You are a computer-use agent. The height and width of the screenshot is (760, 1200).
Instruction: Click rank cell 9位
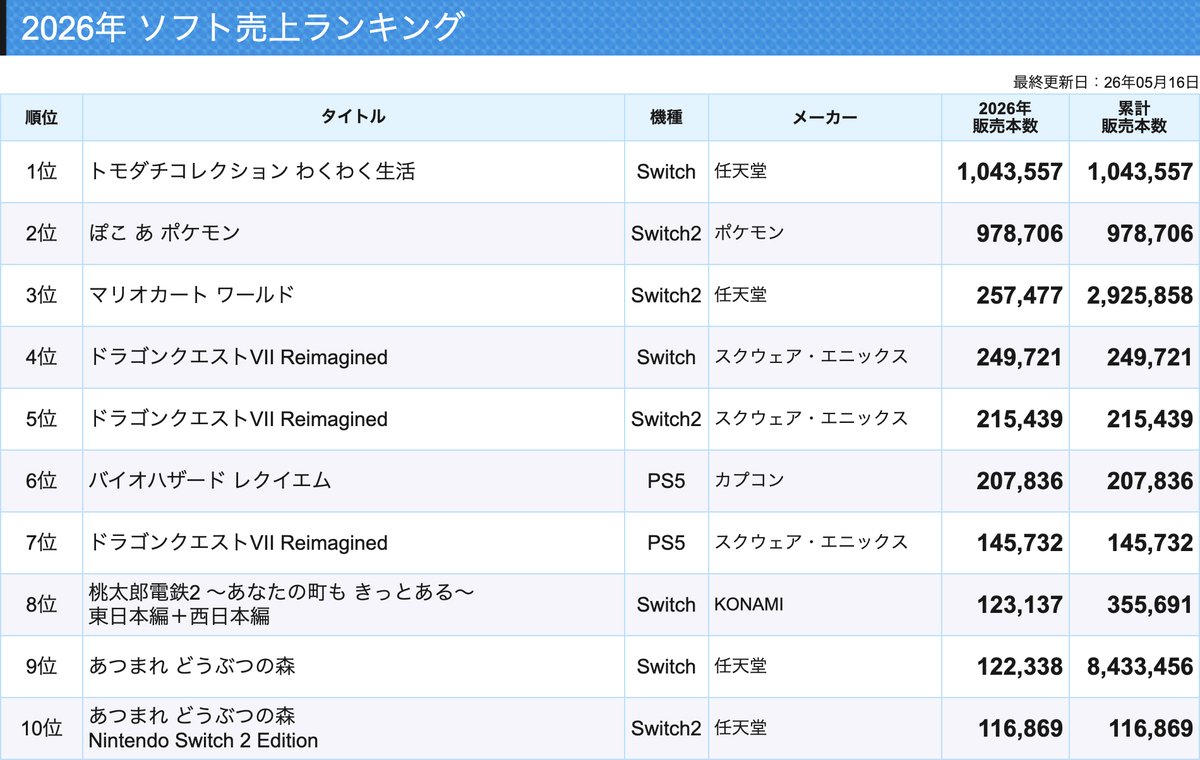coord(42,666)
